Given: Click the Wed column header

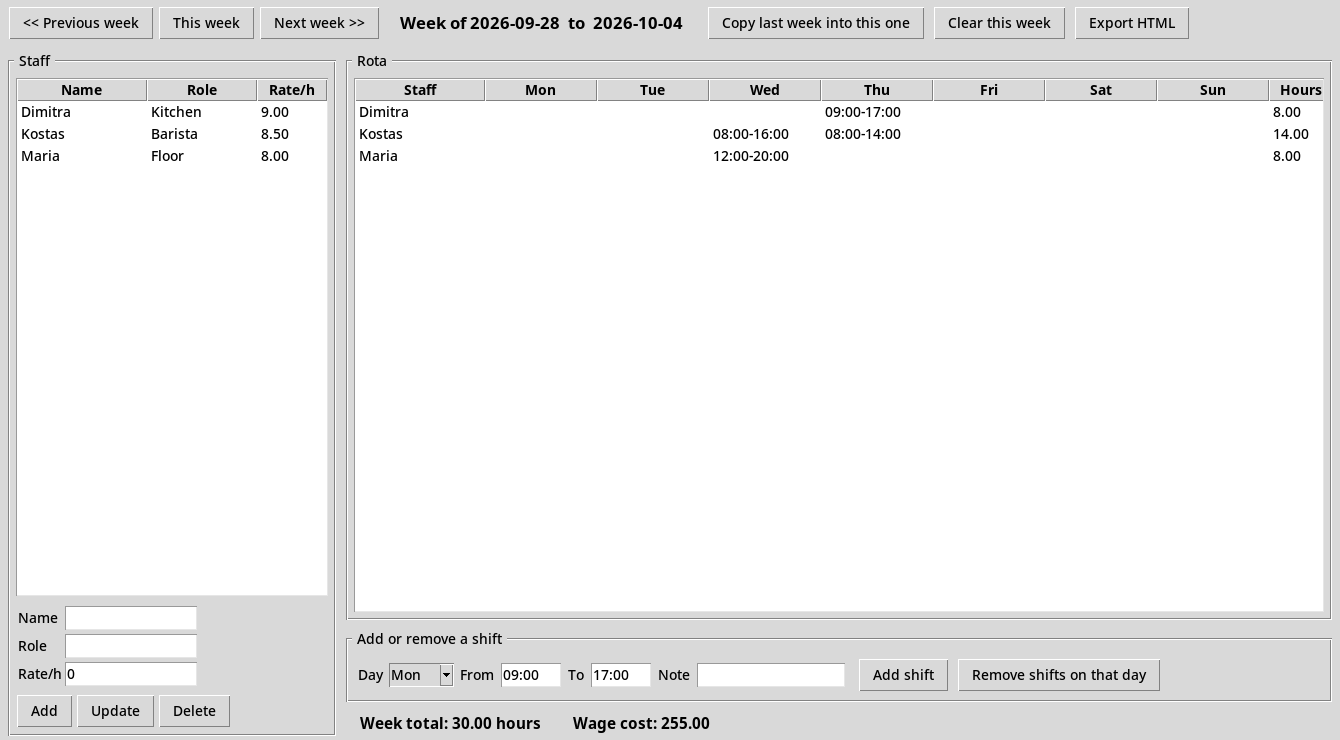Looking at the screenshot, I should (x=765, y=90).
